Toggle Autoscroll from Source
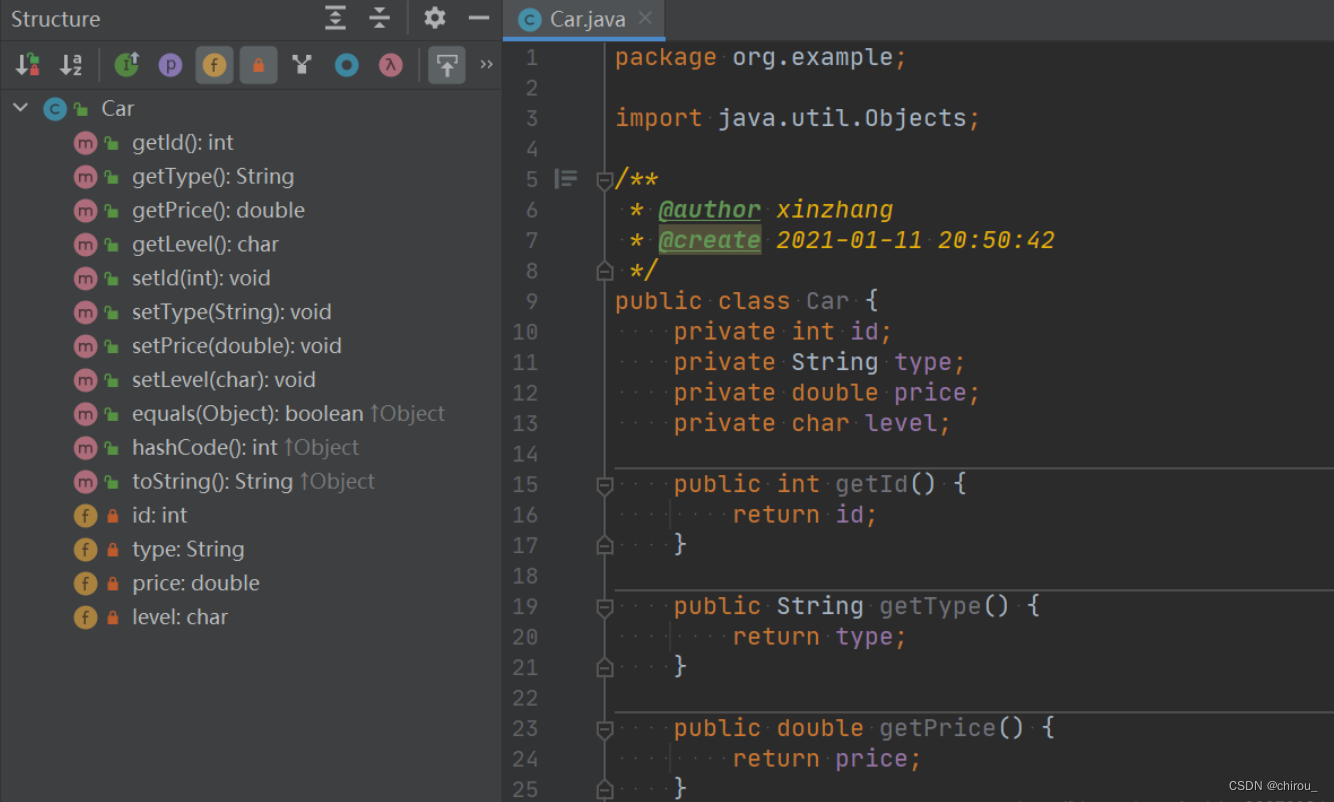Image resolution: width=1334 pixels, height=802 pixels. 447,65
